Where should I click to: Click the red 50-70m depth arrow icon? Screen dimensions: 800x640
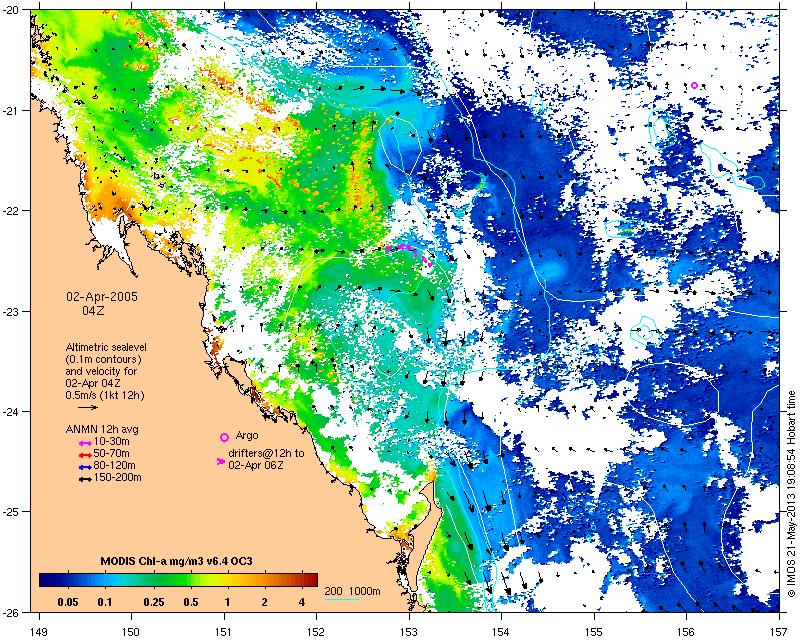pyautogui.click(x=85, y=455)
